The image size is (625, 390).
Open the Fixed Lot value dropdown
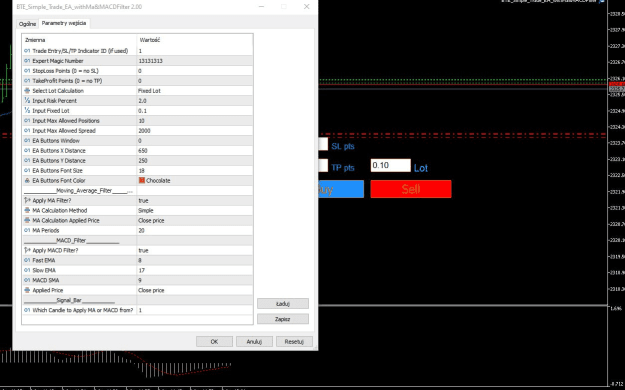point(195,91)
